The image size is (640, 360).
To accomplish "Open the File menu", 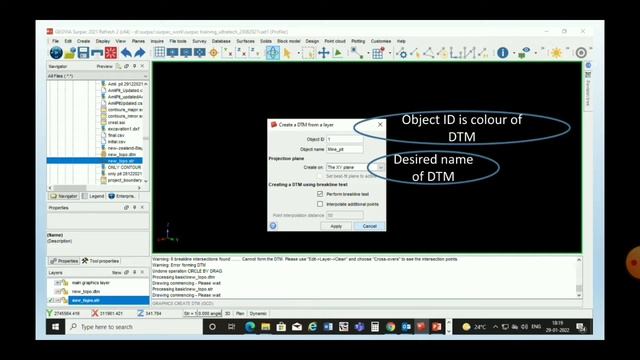I will pyautogui.click(x=56, y=41).
